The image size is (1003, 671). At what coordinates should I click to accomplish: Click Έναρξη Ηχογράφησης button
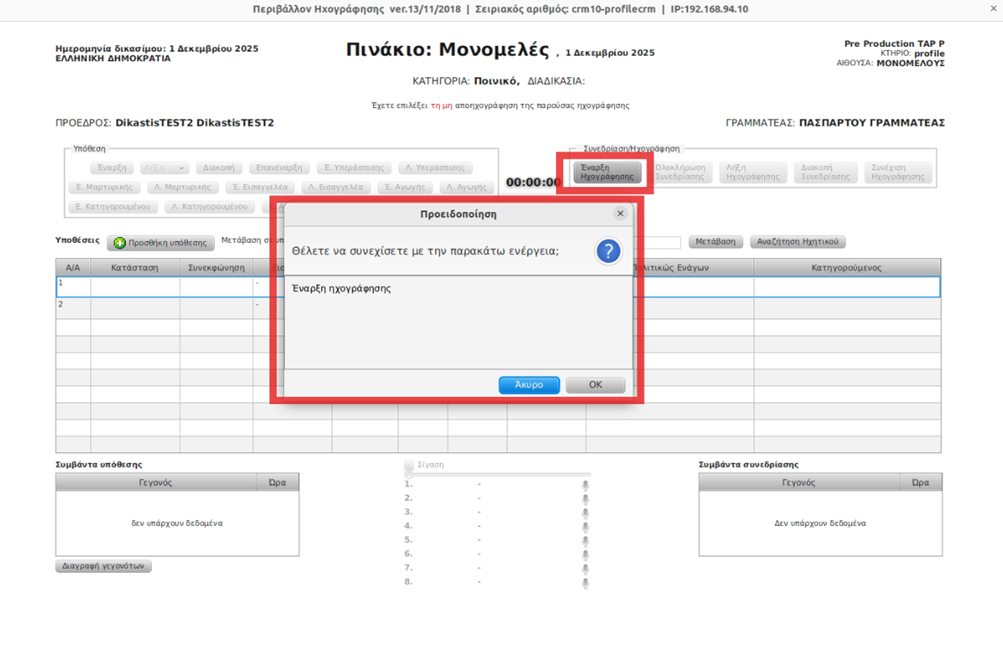tap(607, 173)
